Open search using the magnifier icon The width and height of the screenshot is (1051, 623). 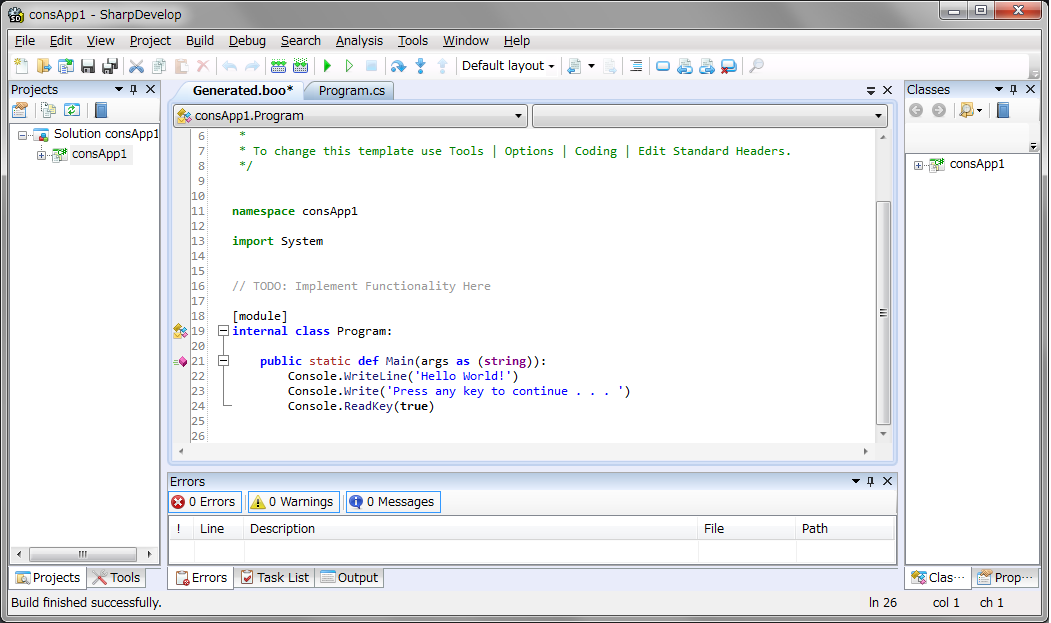point(756,65)
